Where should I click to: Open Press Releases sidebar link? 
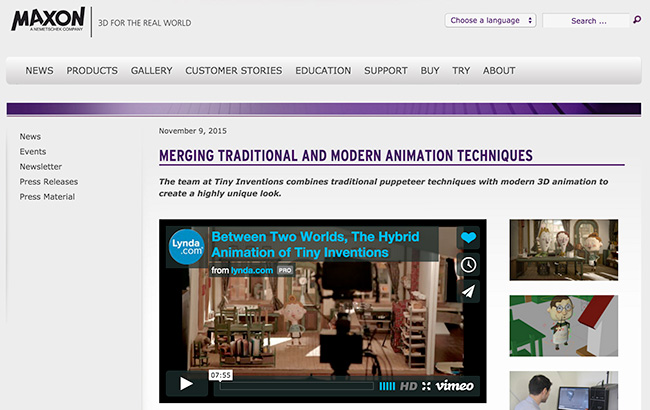pos(49,182)
